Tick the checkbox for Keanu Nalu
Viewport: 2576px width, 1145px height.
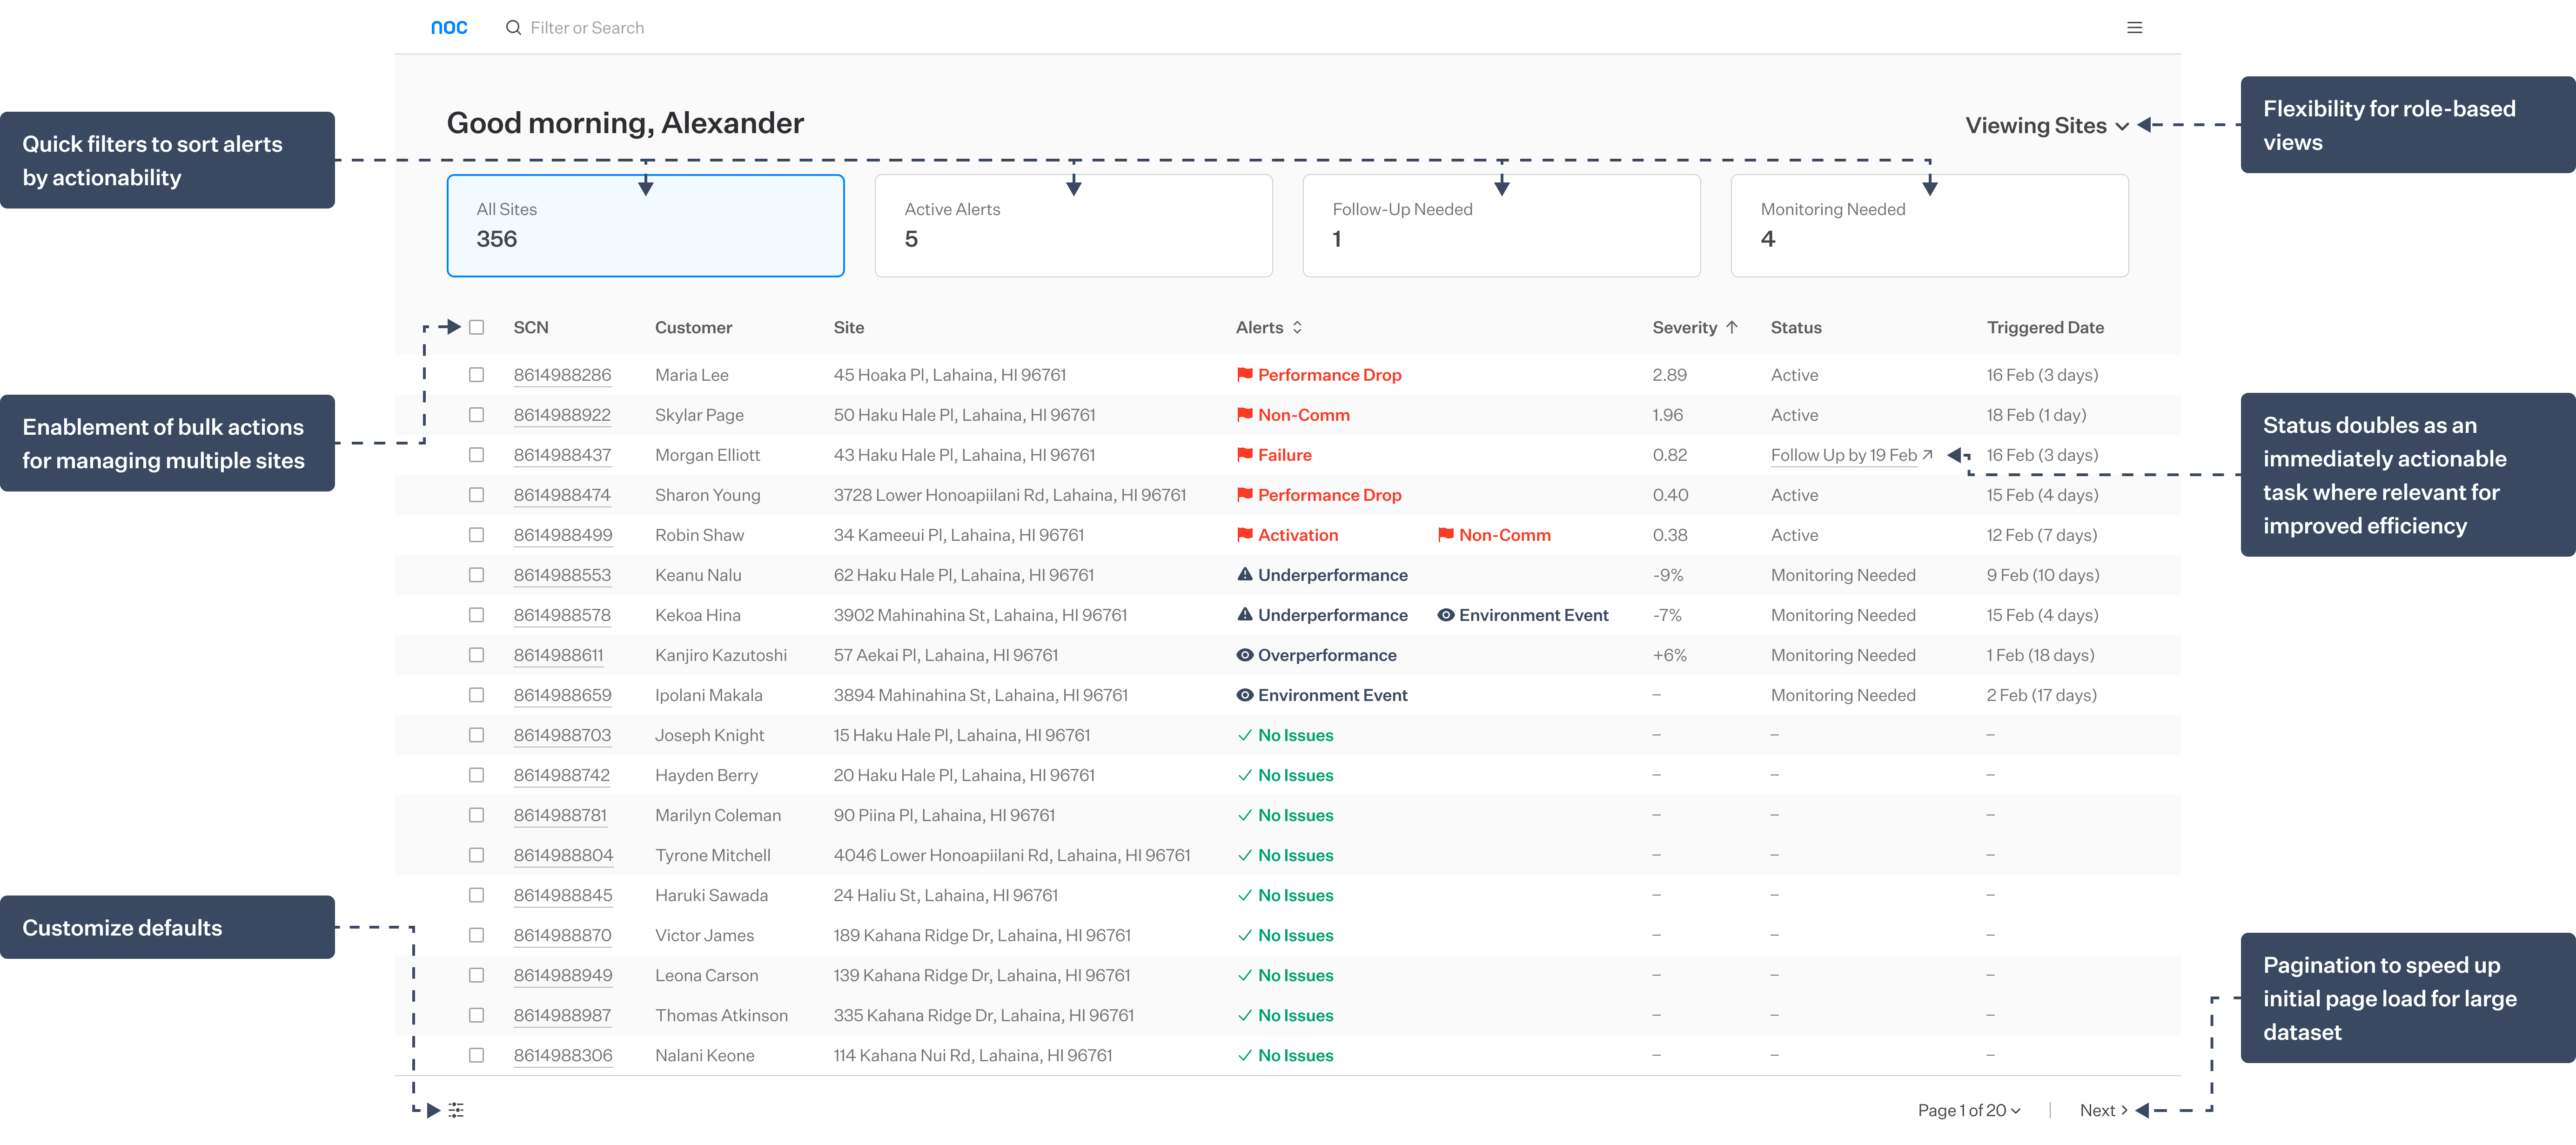(x=477, y=575)
